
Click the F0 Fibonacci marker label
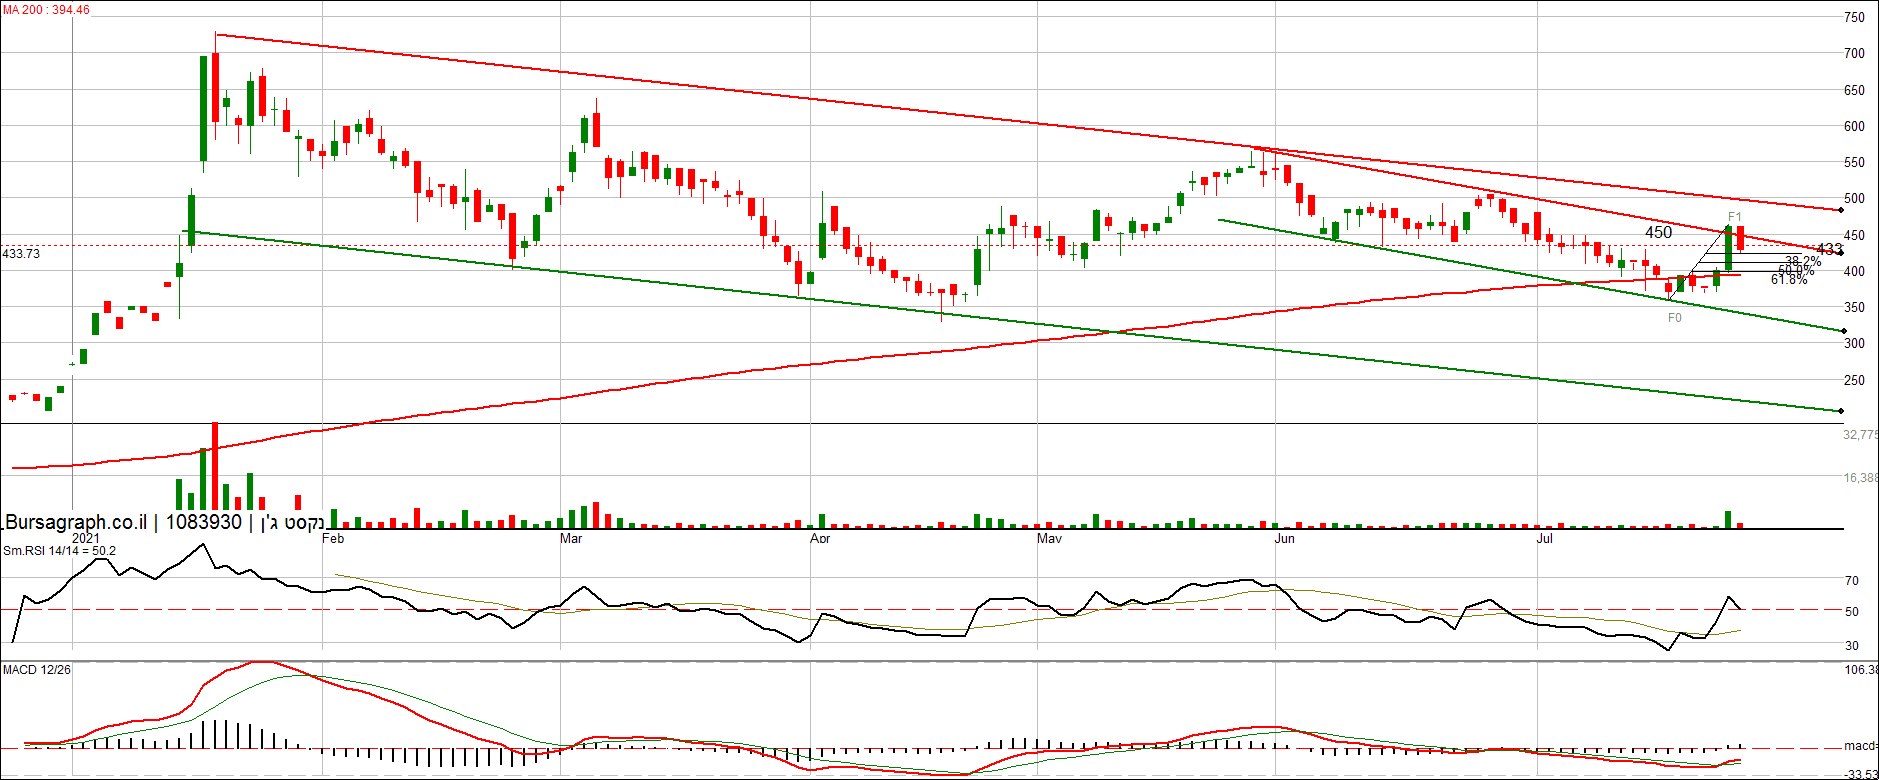pos(1675,318)
